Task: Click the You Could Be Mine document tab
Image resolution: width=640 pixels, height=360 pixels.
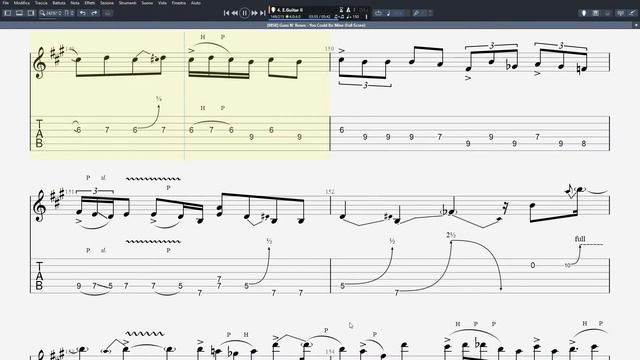Action: pyautogui.click(x=316, y=25)
